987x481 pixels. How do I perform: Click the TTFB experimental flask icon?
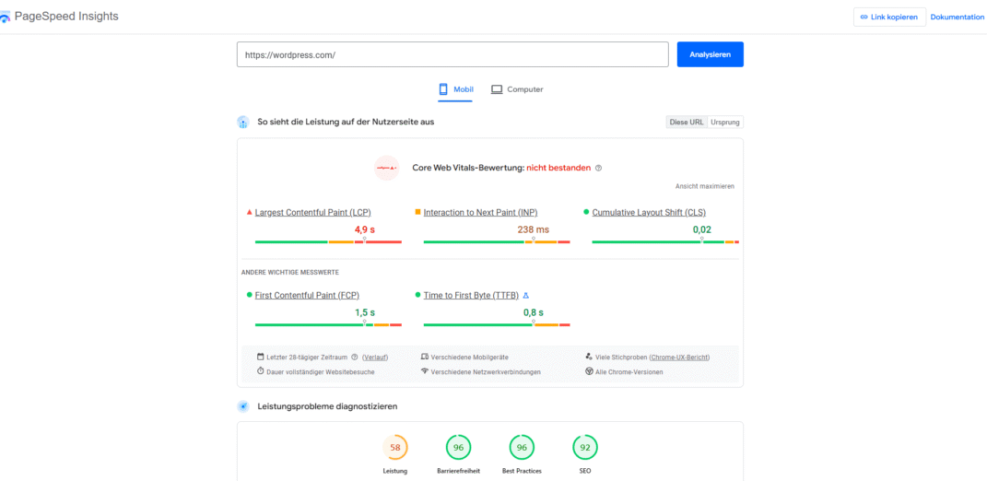click(x=526, y=295)
